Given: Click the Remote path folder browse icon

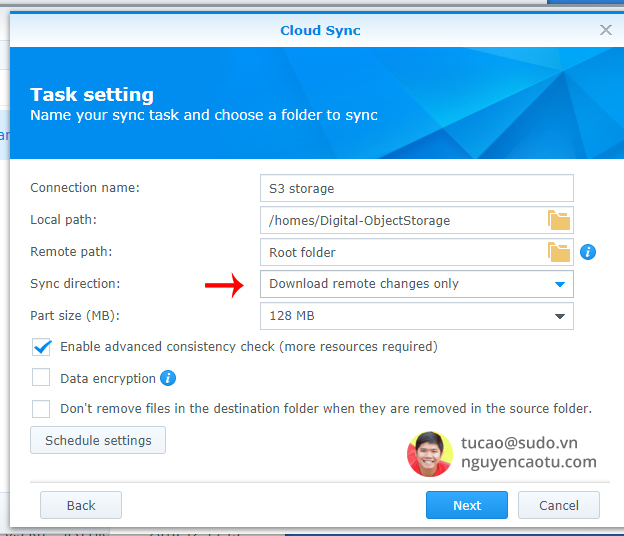Looking at the screenshot, I should [558, 252].
